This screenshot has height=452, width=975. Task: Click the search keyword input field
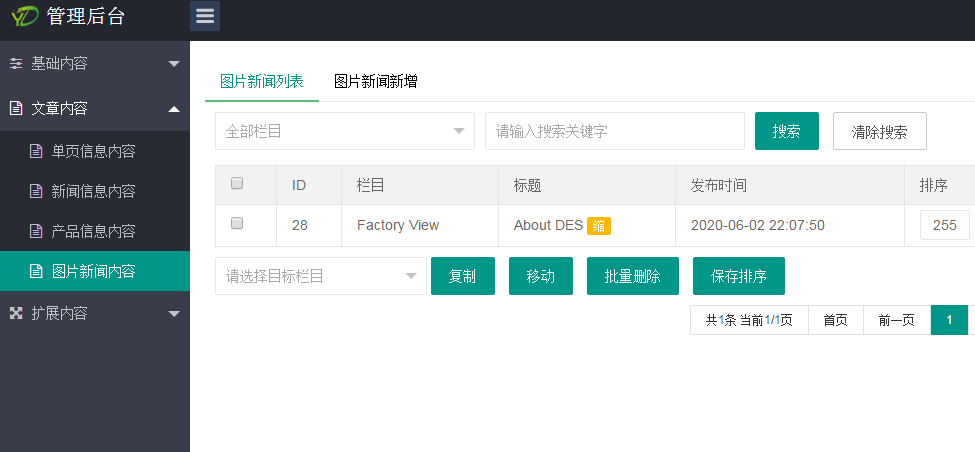[615, 131]
